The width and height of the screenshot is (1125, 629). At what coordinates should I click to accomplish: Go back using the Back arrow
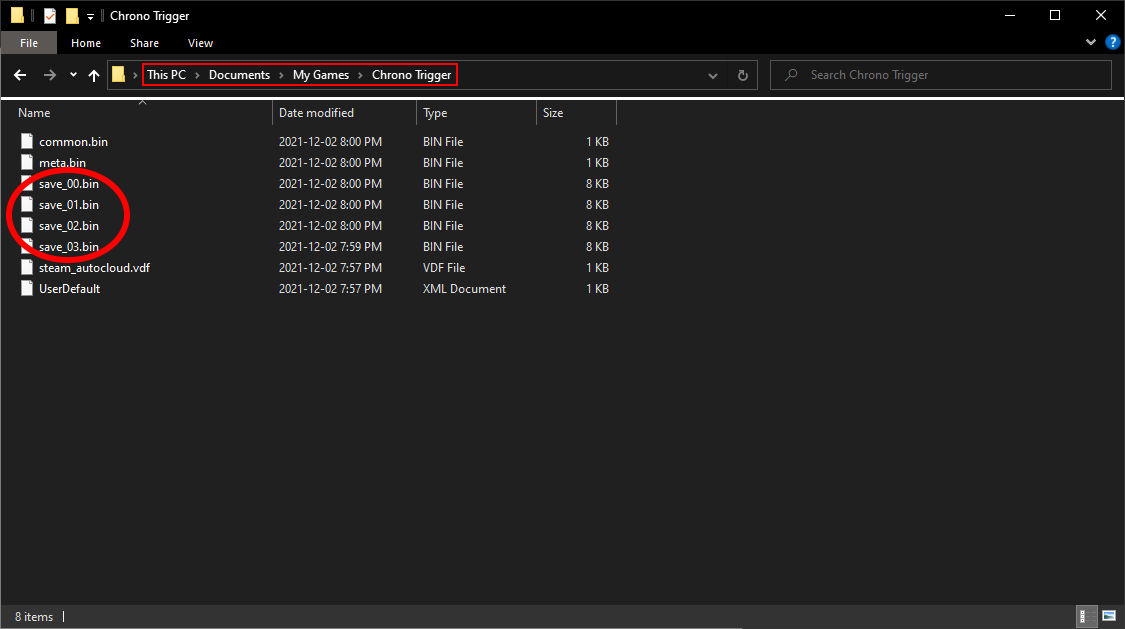click(x=20, y=75)
